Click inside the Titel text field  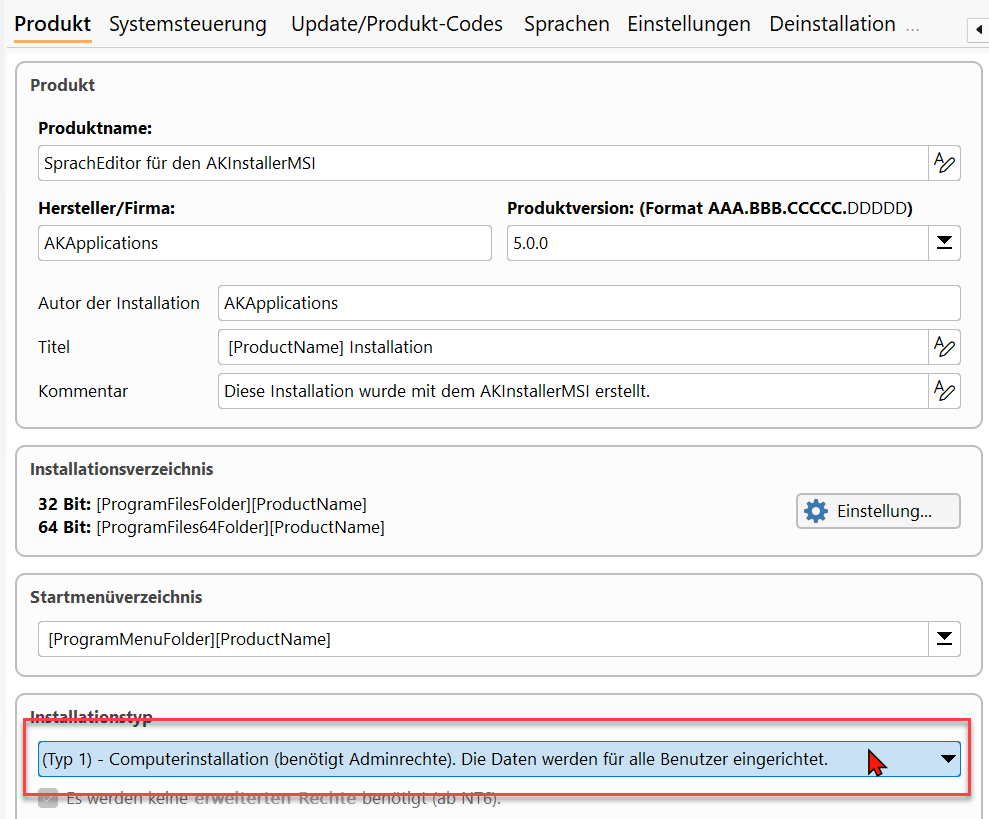pos(570,347)
